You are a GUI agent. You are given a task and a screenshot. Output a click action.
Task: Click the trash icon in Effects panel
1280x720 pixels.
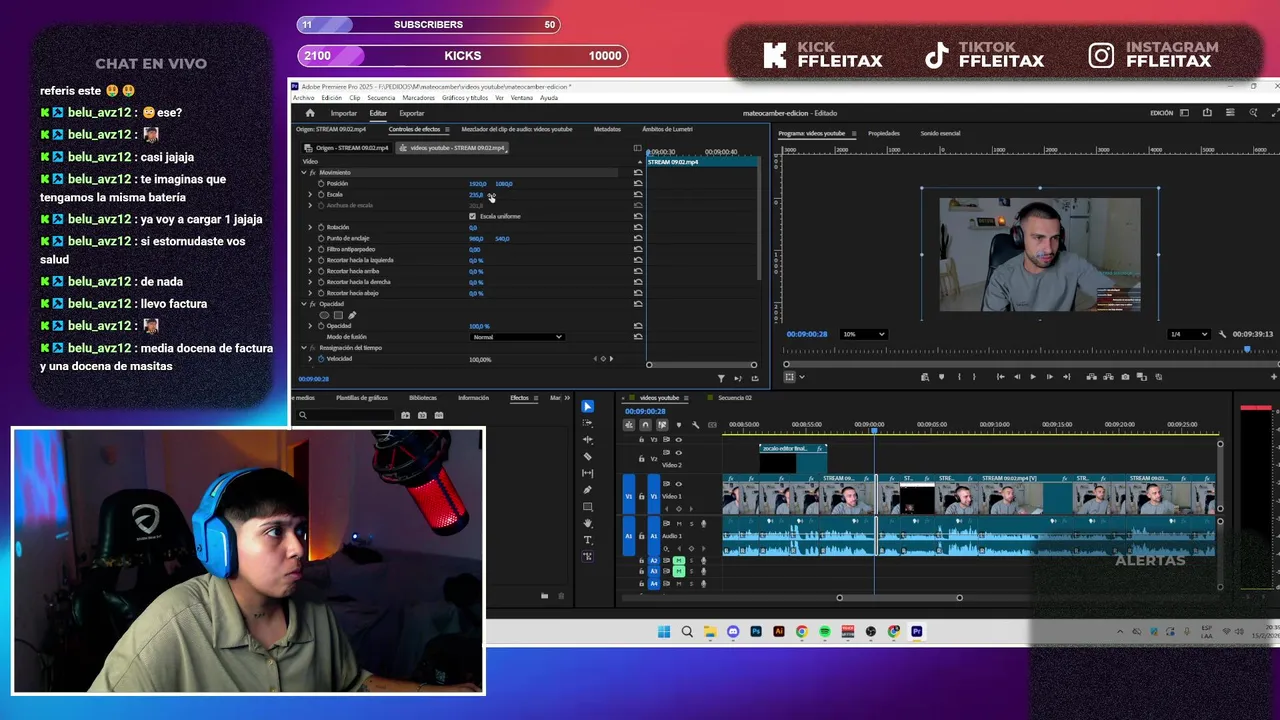[561, 596]
